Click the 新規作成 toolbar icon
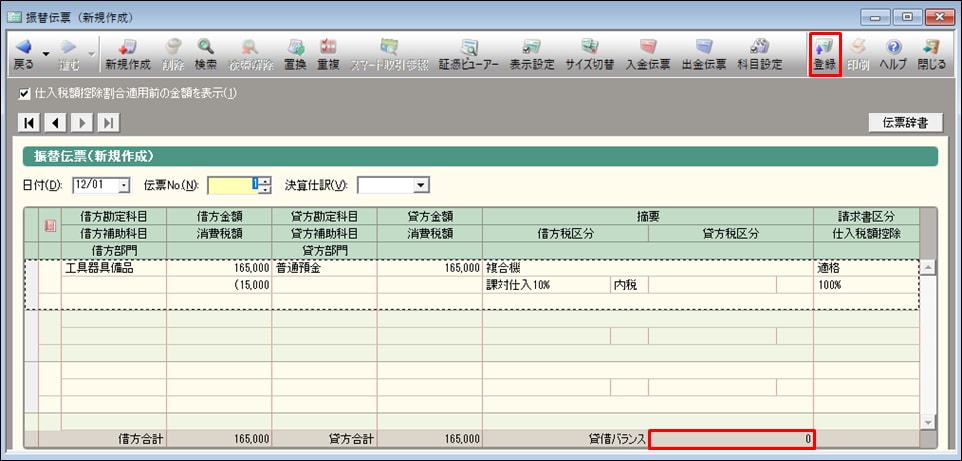 tap(128, 54)
